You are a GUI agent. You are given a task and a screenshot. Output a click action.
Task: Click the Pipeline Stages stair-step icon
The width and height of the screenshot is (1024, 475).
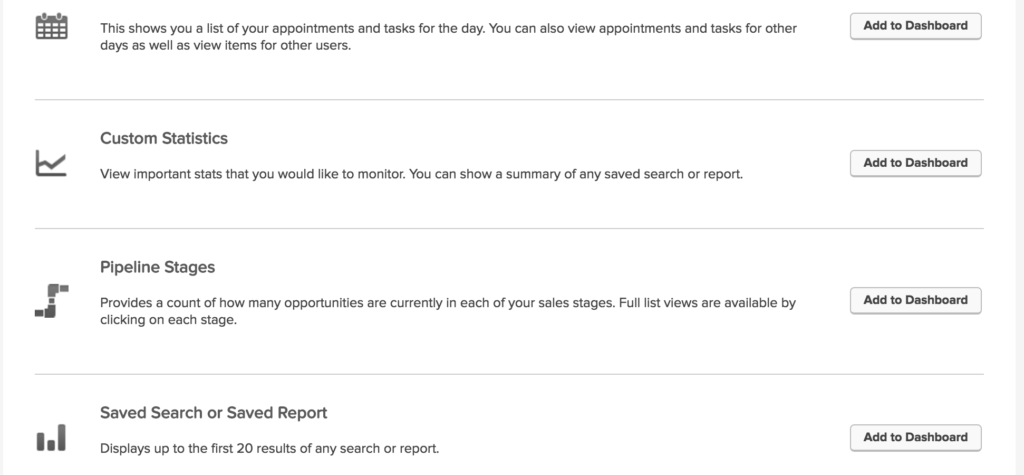coord(52,301)
